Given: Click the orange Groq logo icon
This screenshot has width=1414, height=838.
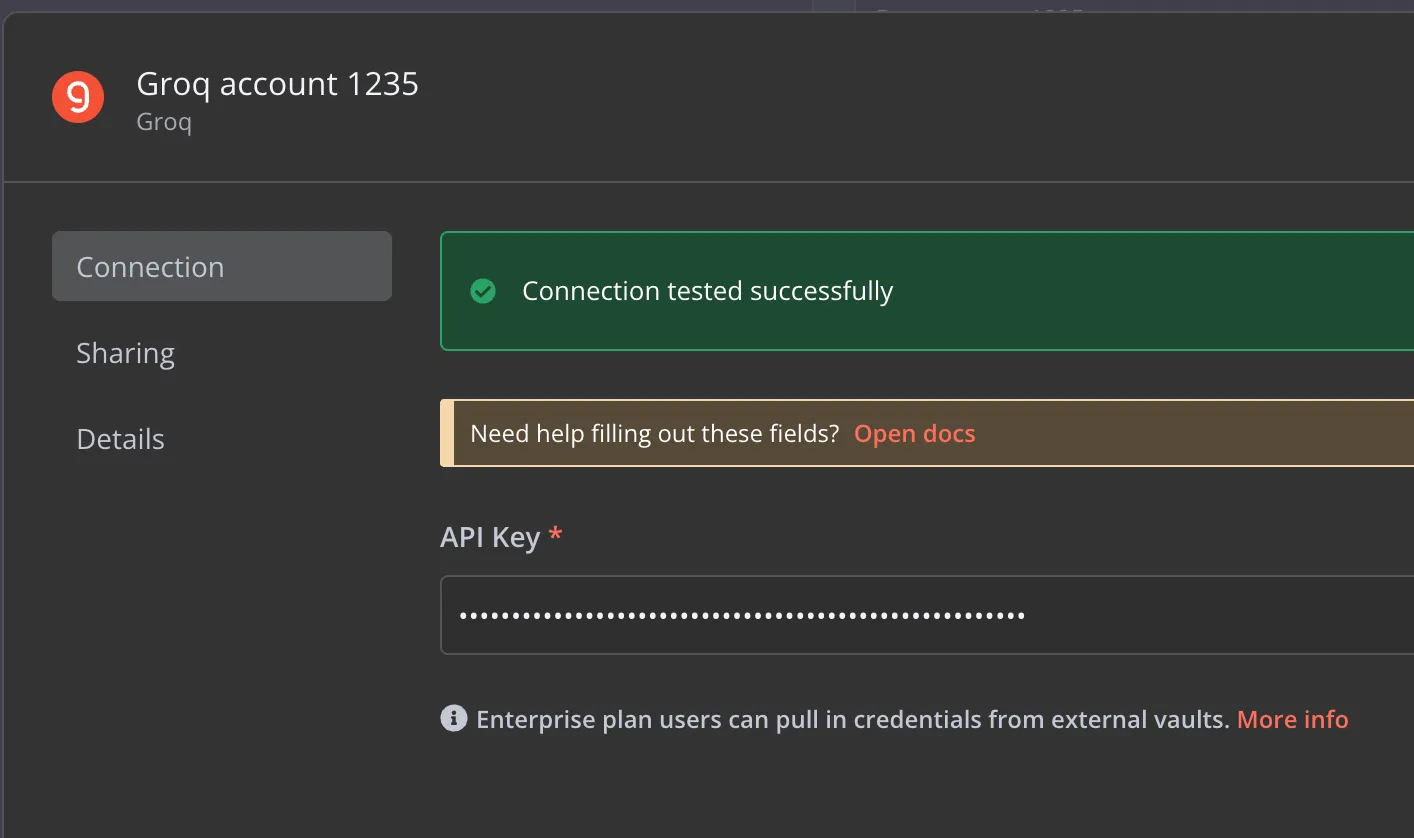Looking at the screenshot, I should [x=78, y=97].
